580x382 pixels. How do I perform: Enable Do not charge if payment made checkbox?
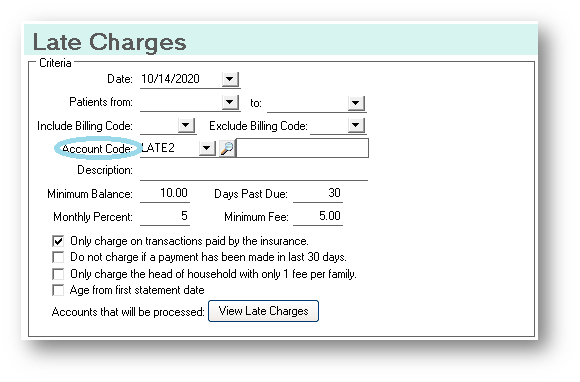point(58,257)
